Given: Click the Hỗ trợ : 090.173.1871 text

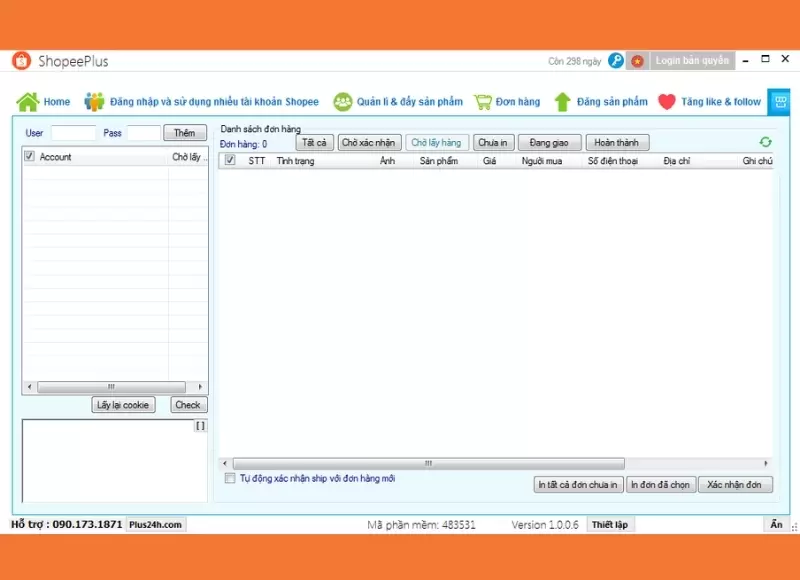Looking at the screenshot, I should point(67,524).
